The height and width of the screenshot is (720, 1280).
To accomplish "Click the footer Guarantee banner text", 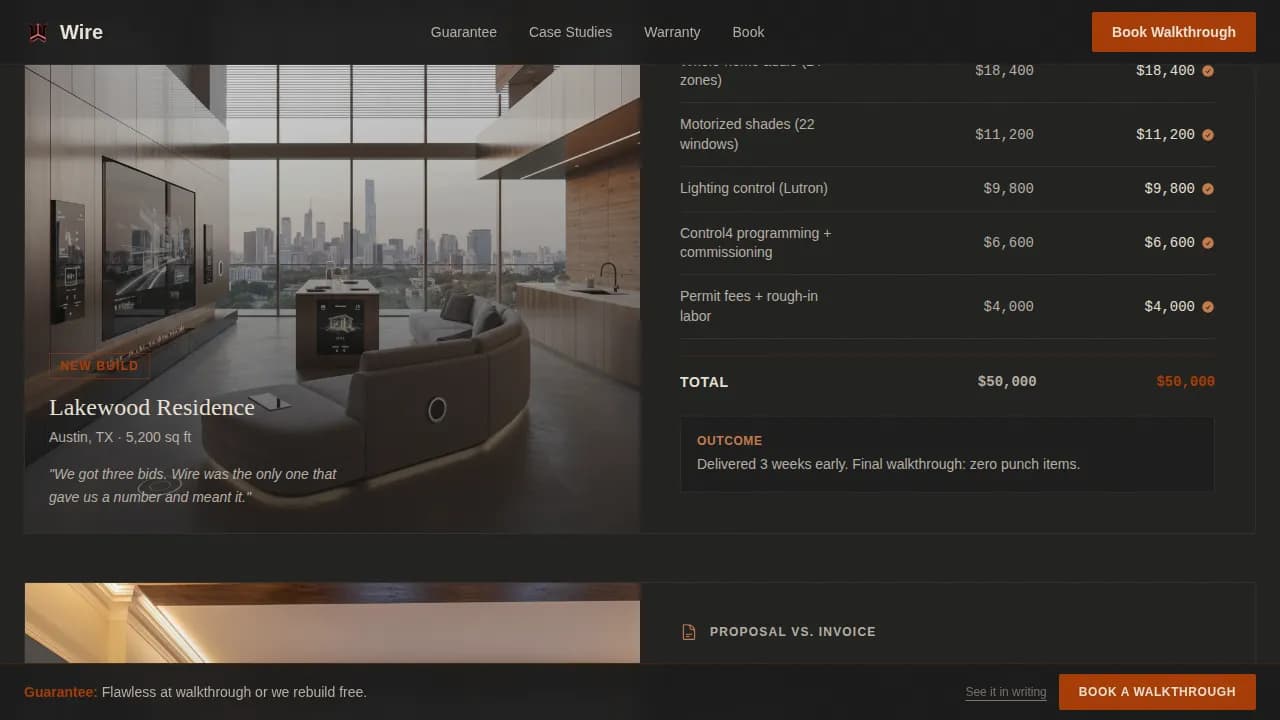I will [x=195, y=692].
